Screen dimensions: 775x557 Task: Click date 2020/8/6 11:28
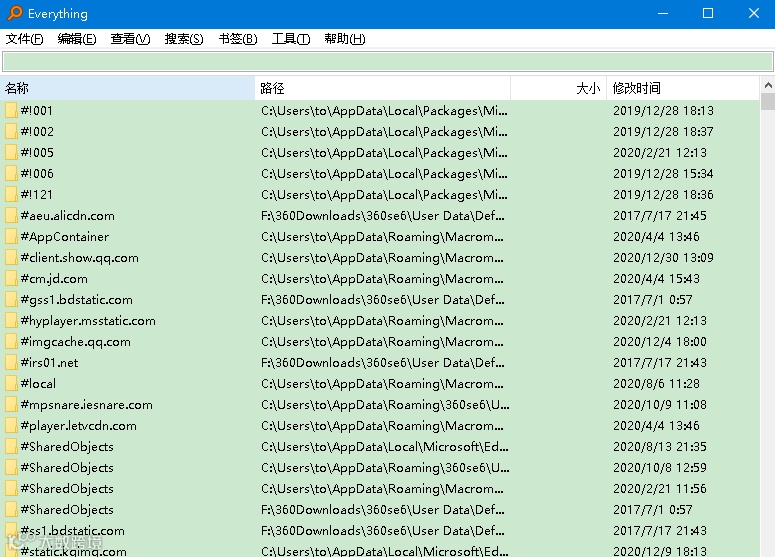coord(656,384)
